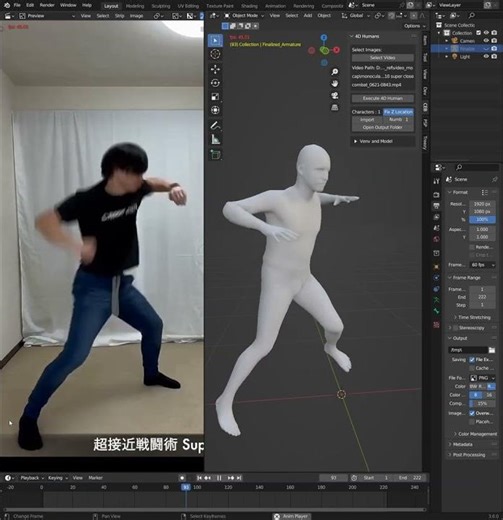503x520 pixels.
Task: Enable Cache Result checkbox
Action: point(472,368)
